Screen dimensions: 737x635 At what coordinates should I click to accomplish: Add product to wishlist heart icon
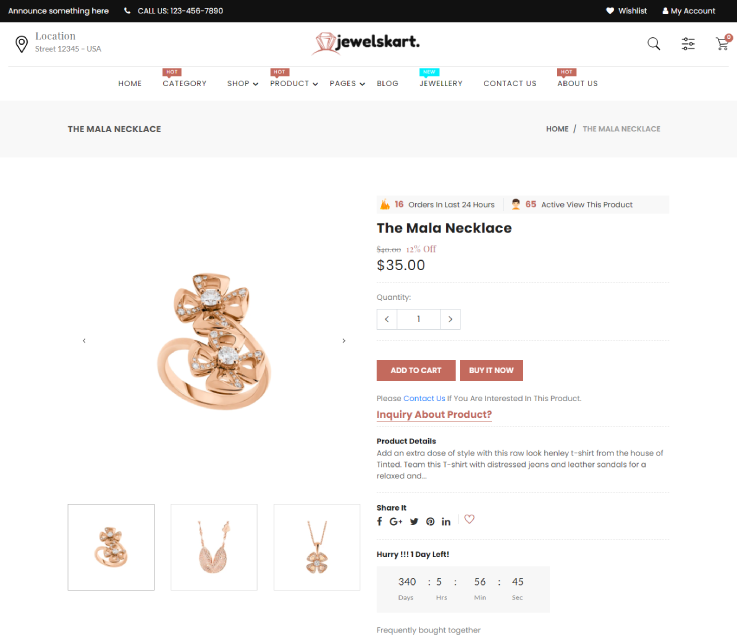click(x=469, y=519)
